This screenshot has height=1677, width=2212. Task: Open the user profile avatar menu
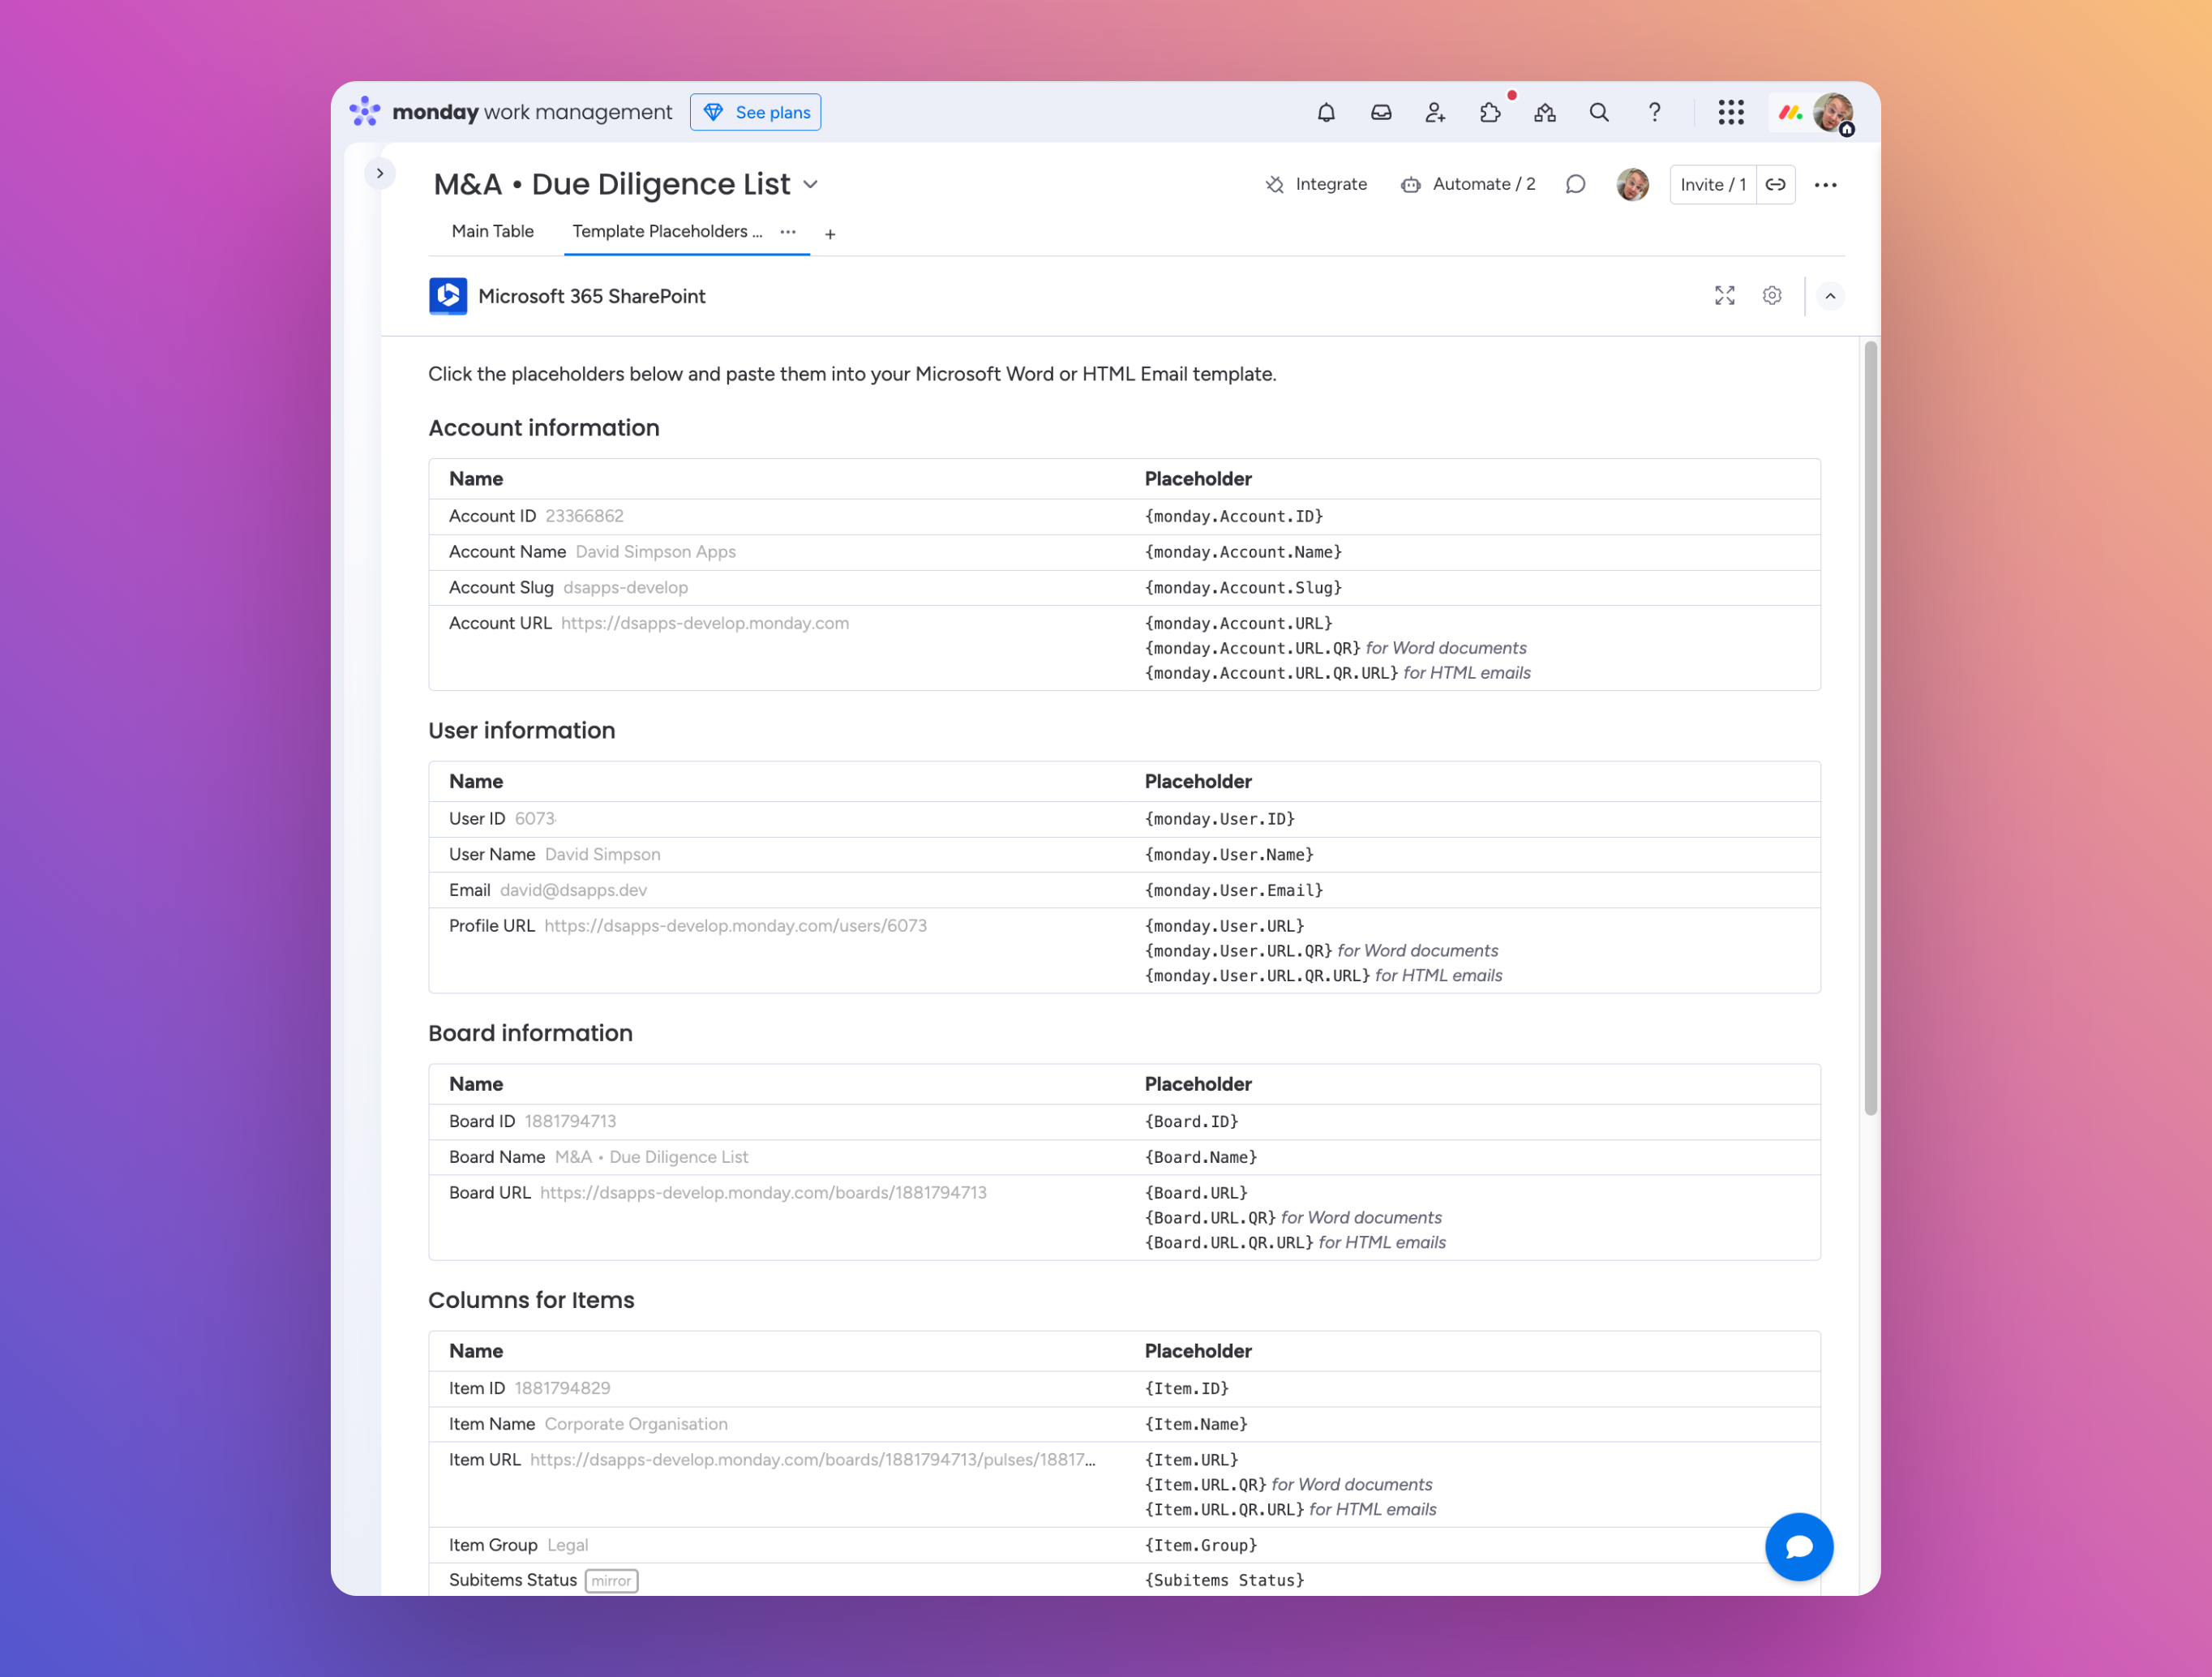pos(1833,112)
